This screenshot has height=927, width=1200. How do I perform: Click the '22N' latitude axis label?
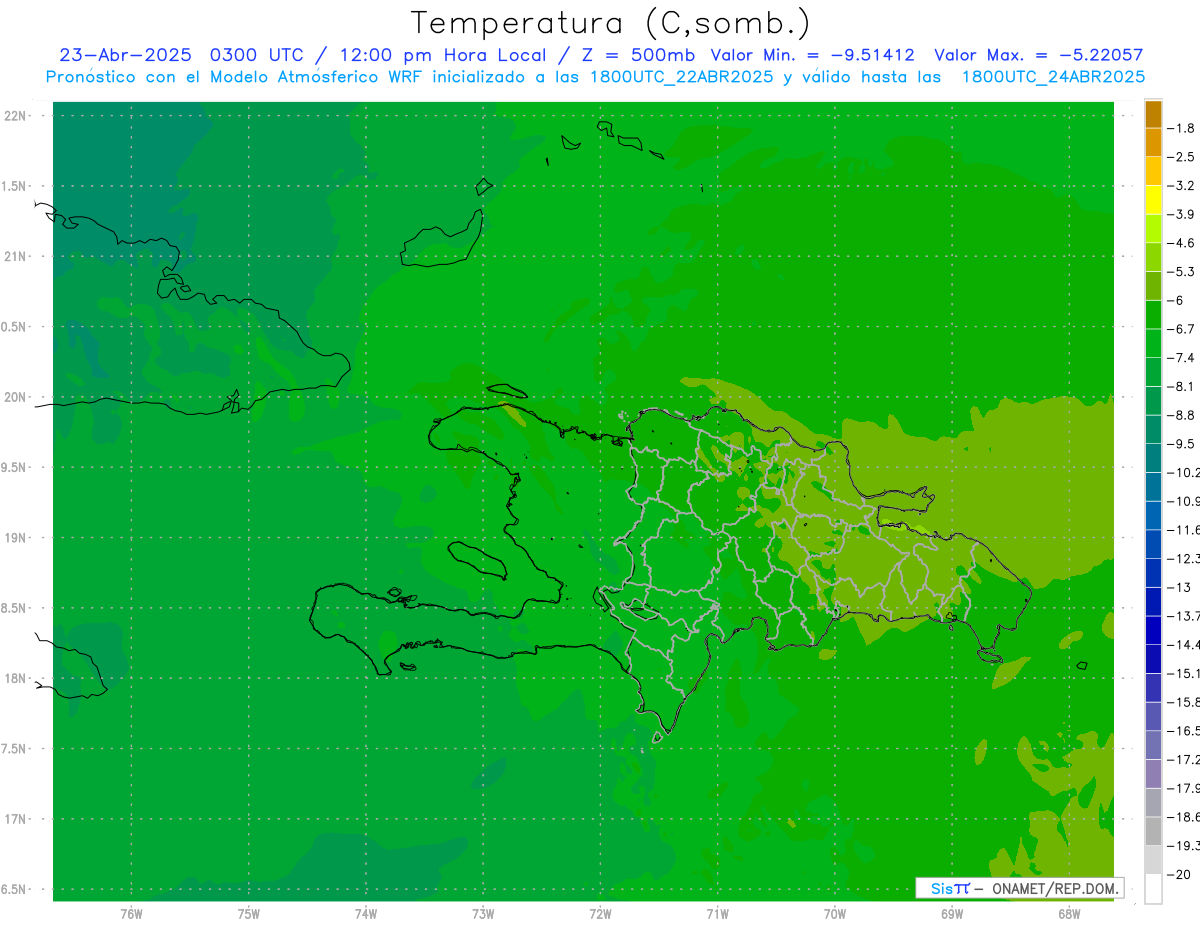tap(15, 116)
